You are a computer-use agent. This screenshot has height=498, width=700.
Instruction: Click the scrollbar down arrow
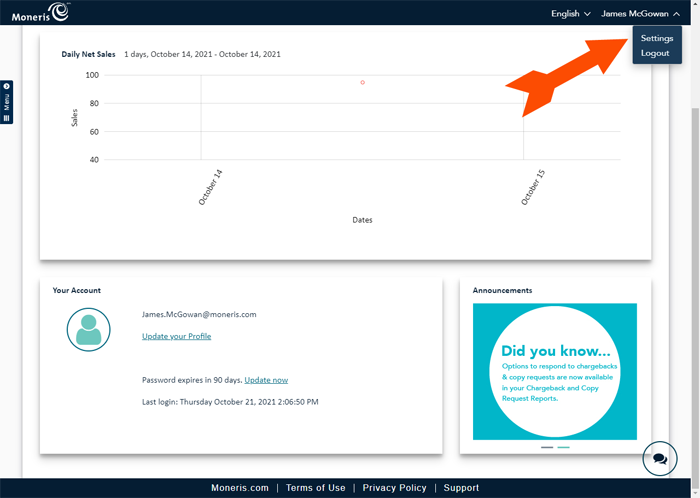coord(694,471)
